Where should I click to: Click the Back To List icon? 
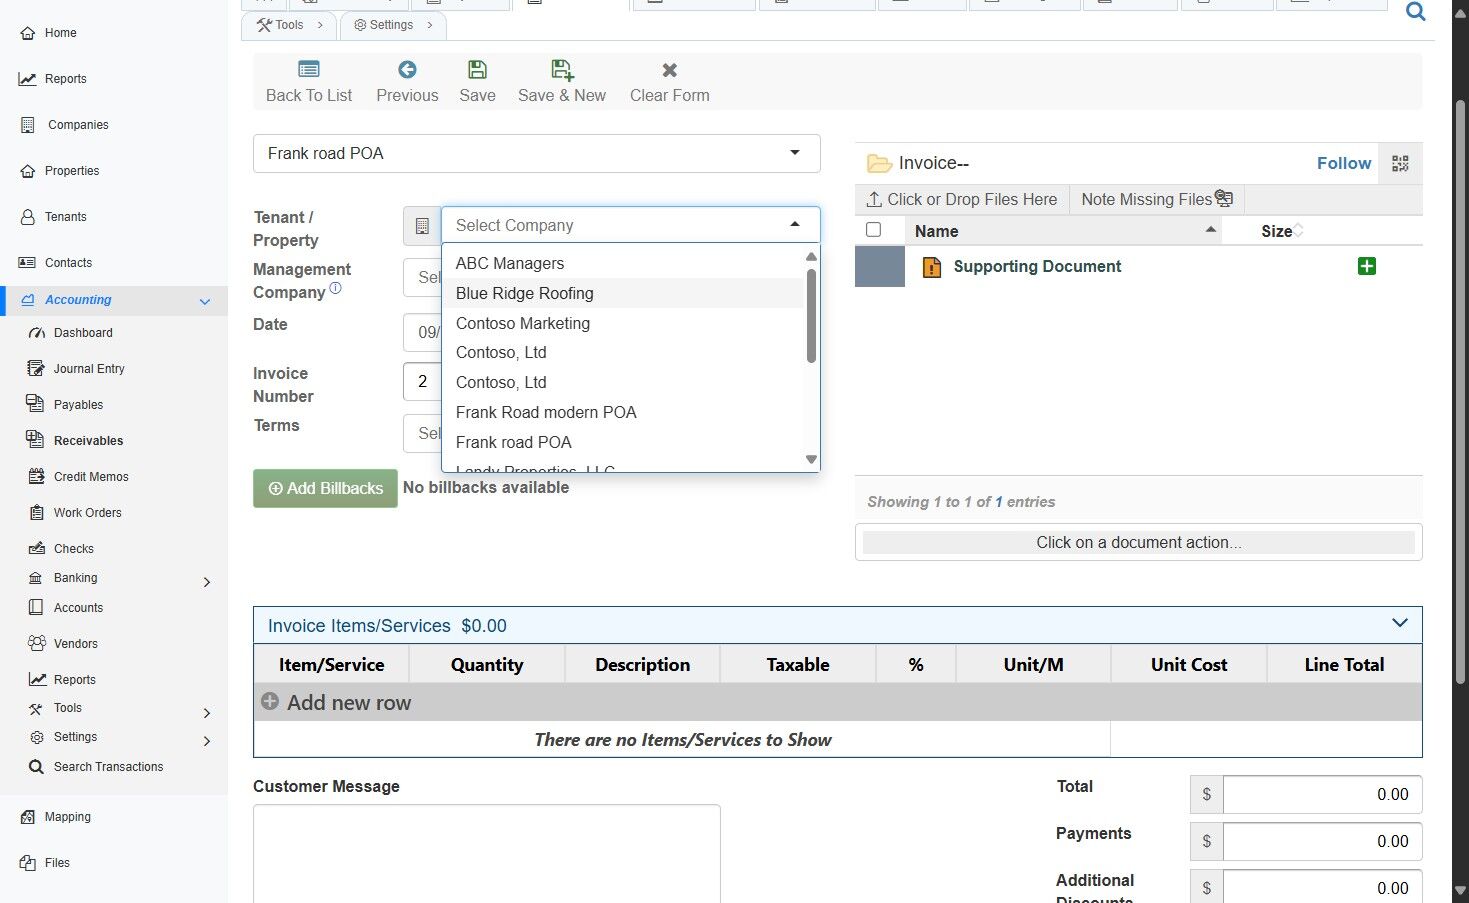click(309, 70)
